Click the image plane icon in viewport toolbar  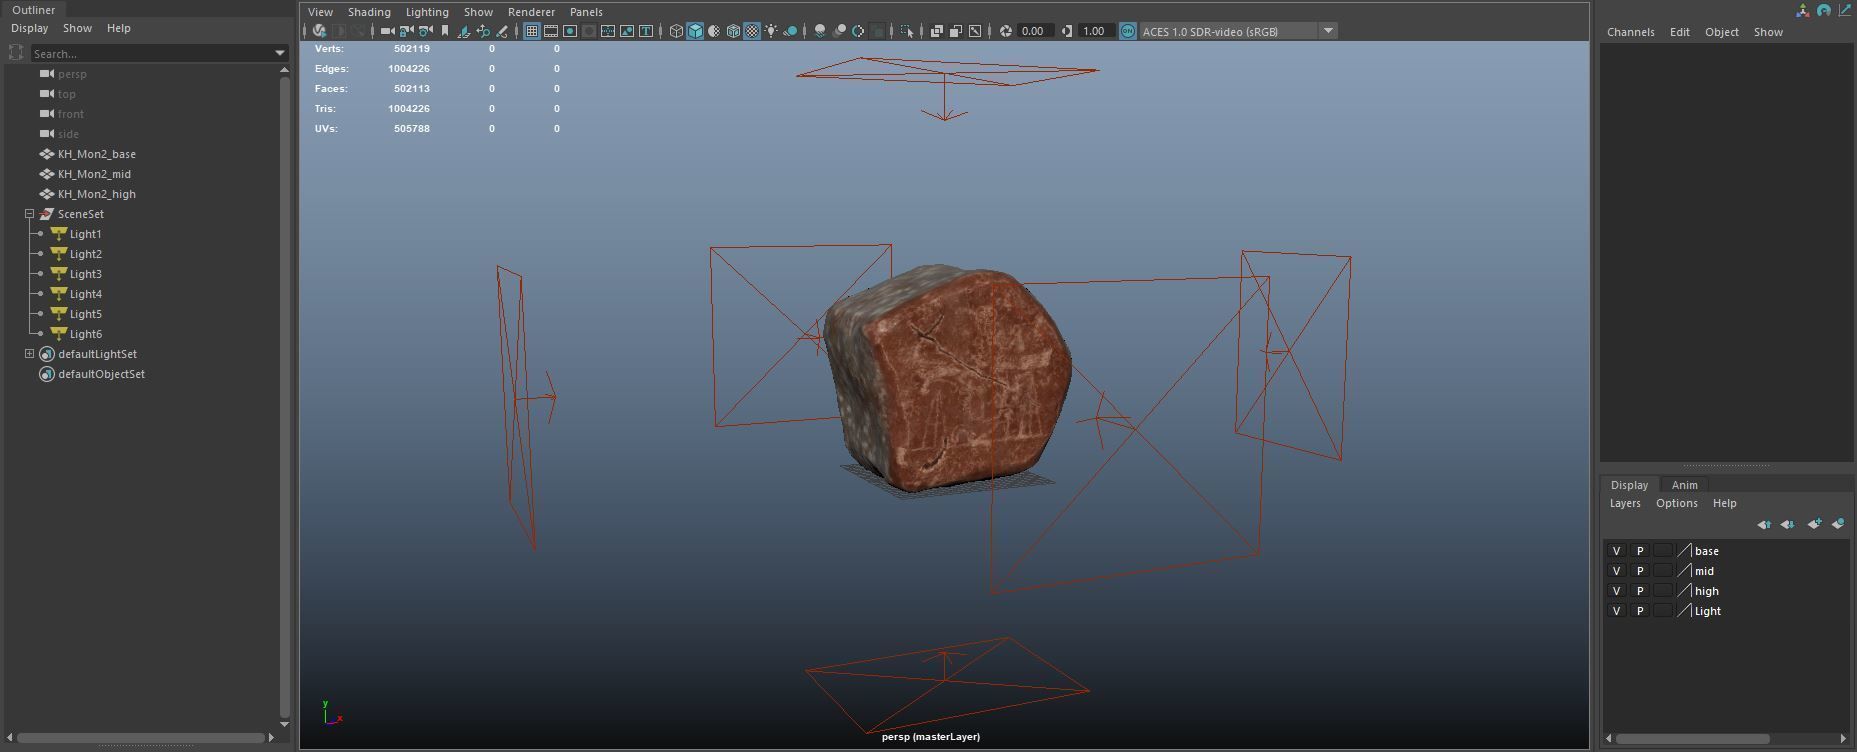coord(463,31)
